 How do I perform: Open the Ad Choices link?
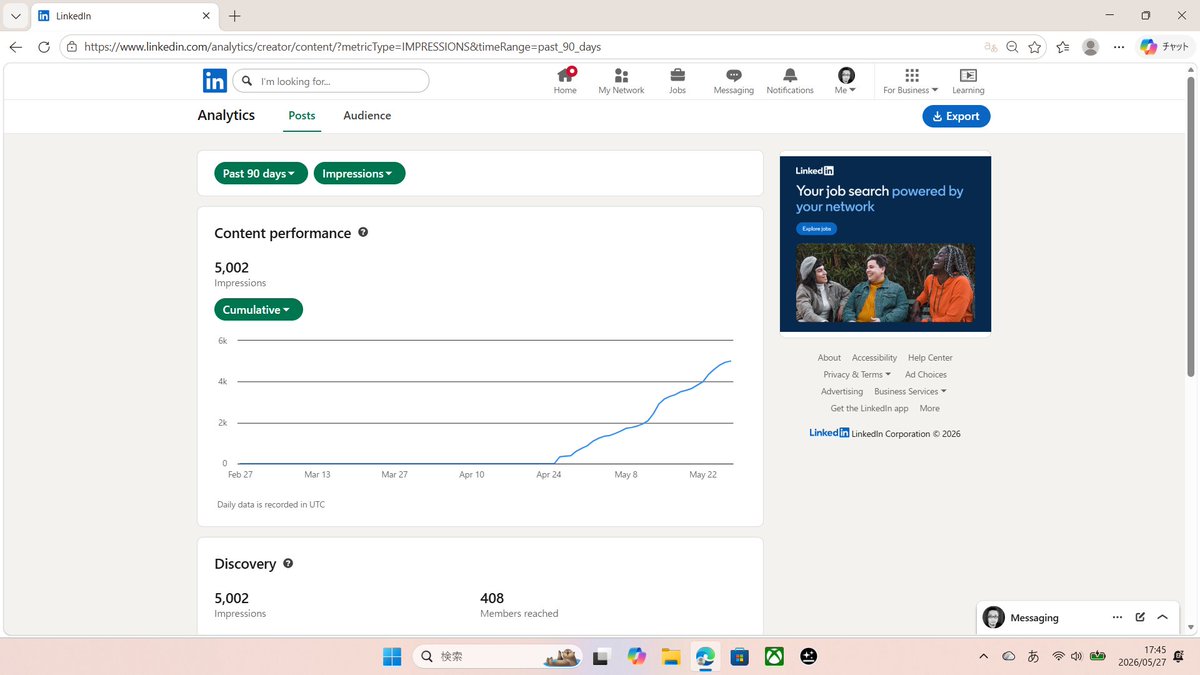point(926,374)
